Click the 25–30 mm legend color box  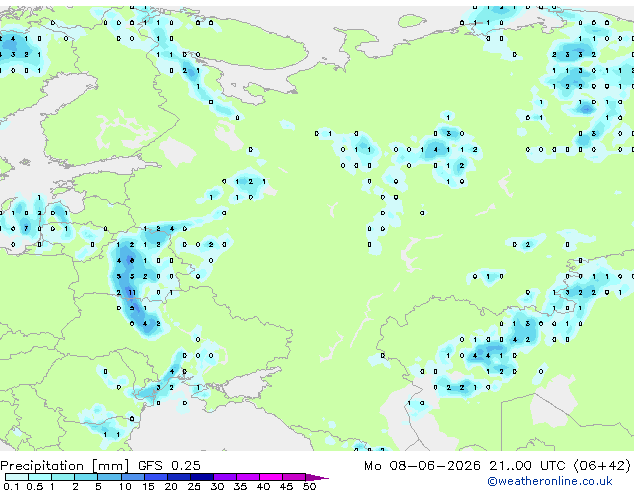tap(202, 477)
